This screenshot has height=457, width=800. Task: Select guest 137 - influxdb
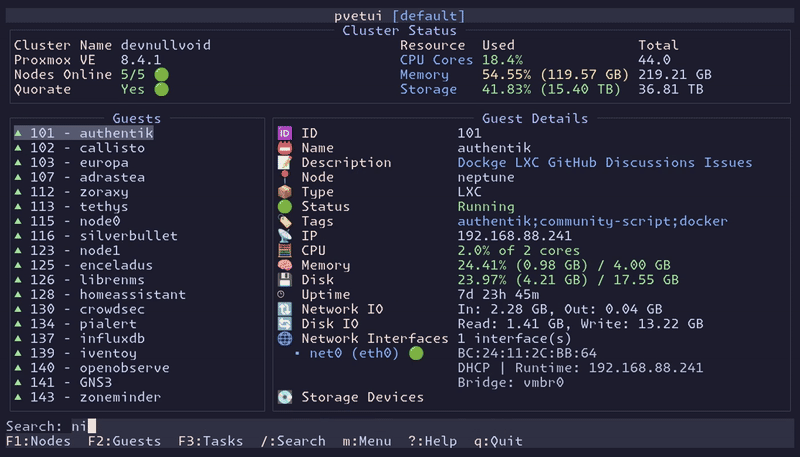pos(80,339)
